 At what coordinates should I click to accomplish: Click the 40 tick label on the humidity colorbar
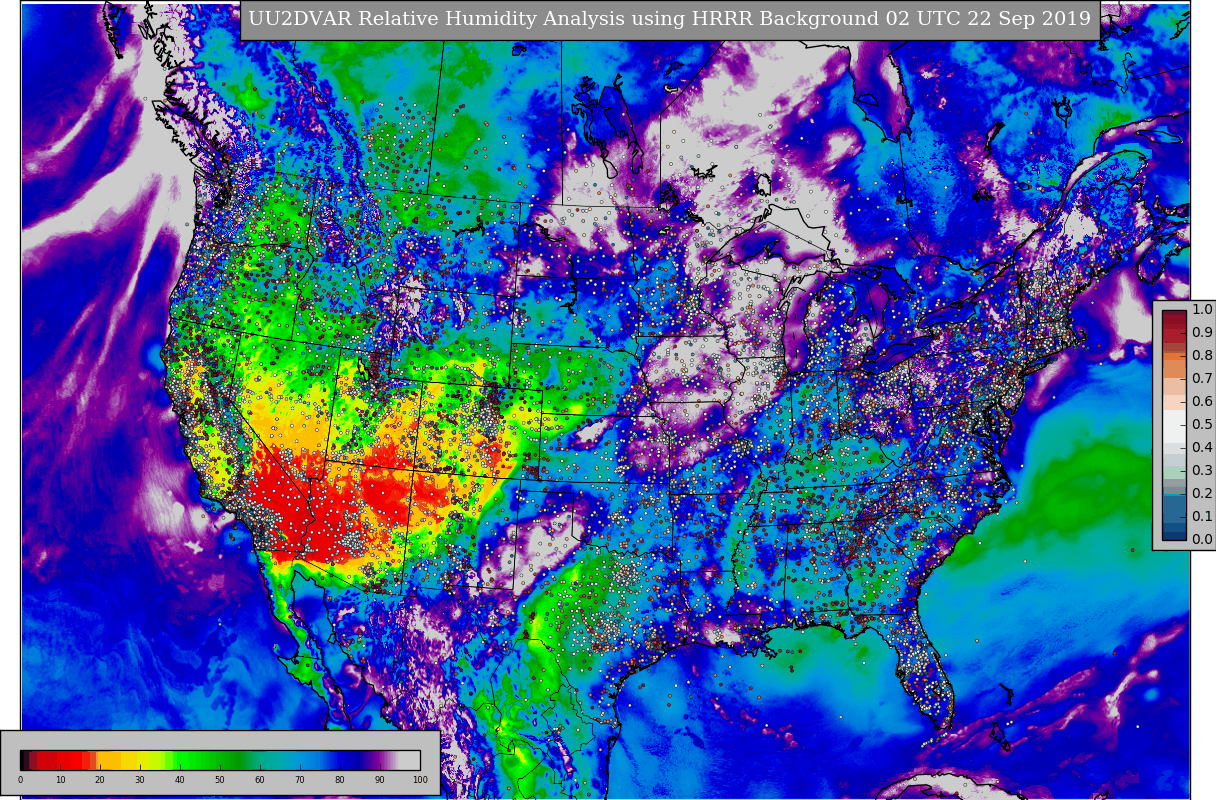point(180,779)
